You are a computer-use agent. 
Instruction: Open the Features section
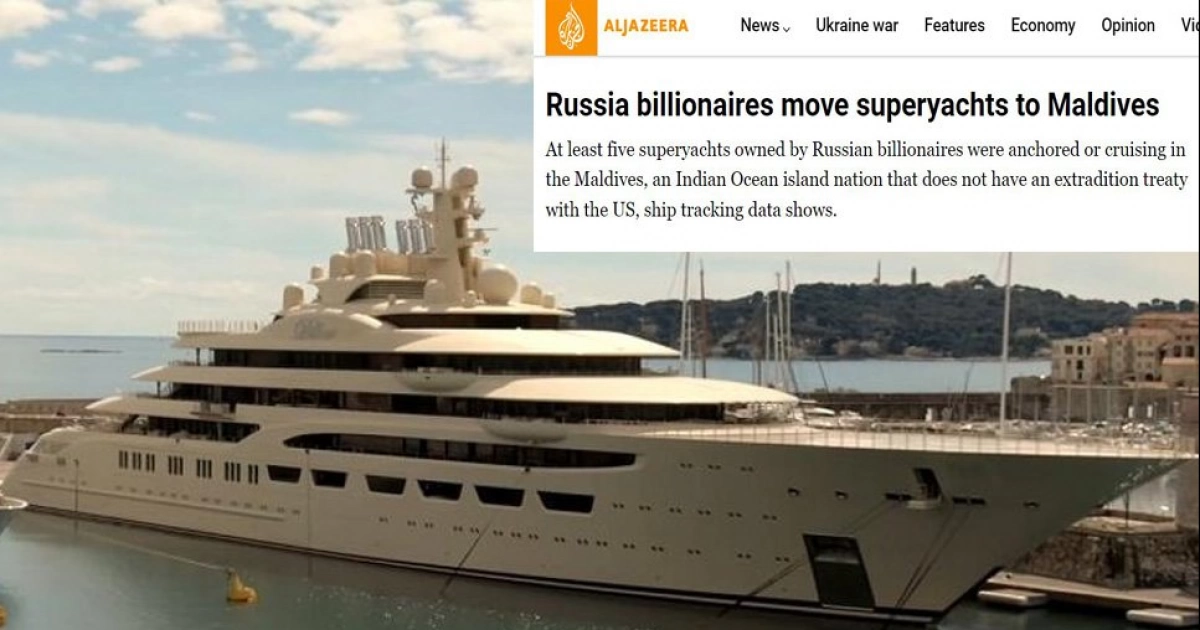(954, 26)
